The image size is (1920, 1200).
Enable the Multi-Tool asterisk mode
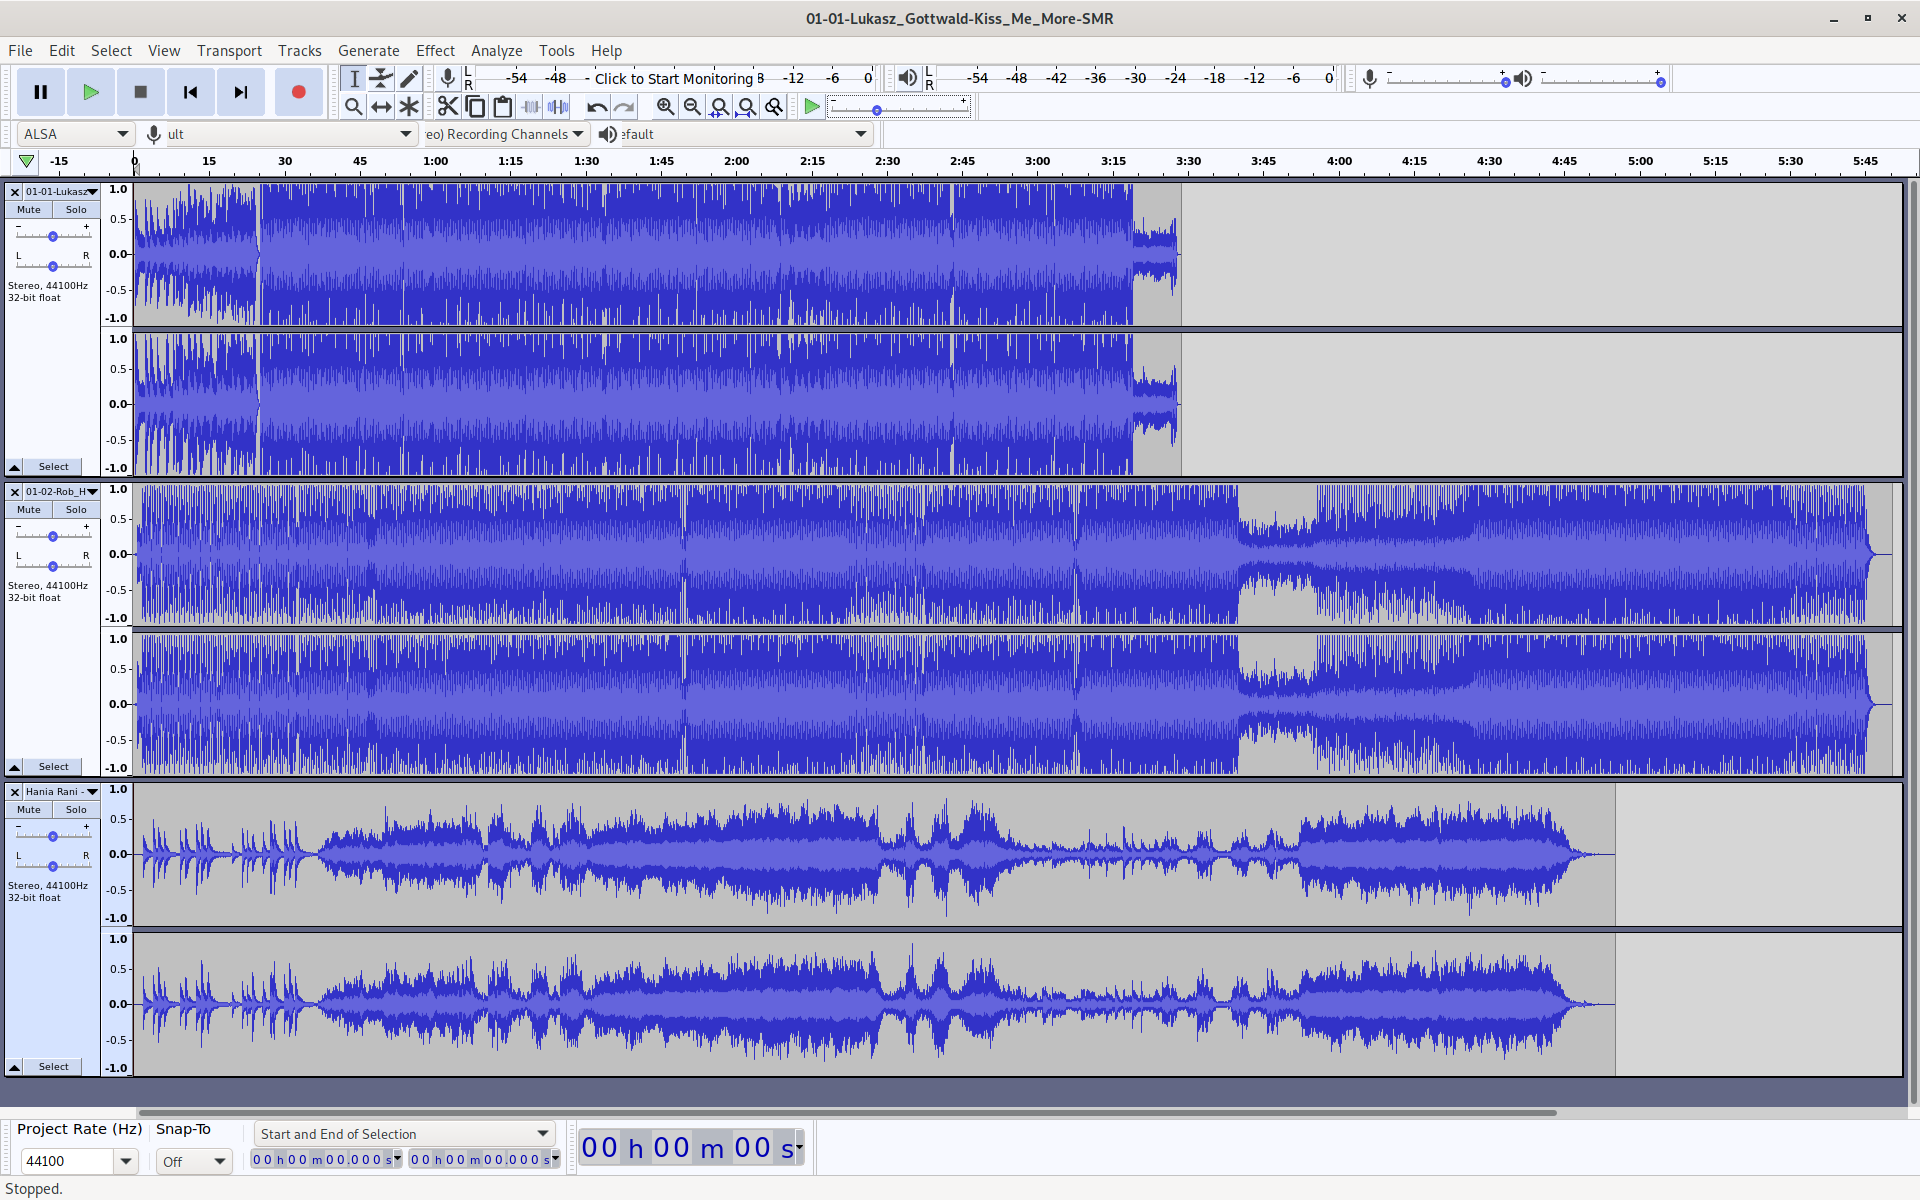tap(409, 106)
